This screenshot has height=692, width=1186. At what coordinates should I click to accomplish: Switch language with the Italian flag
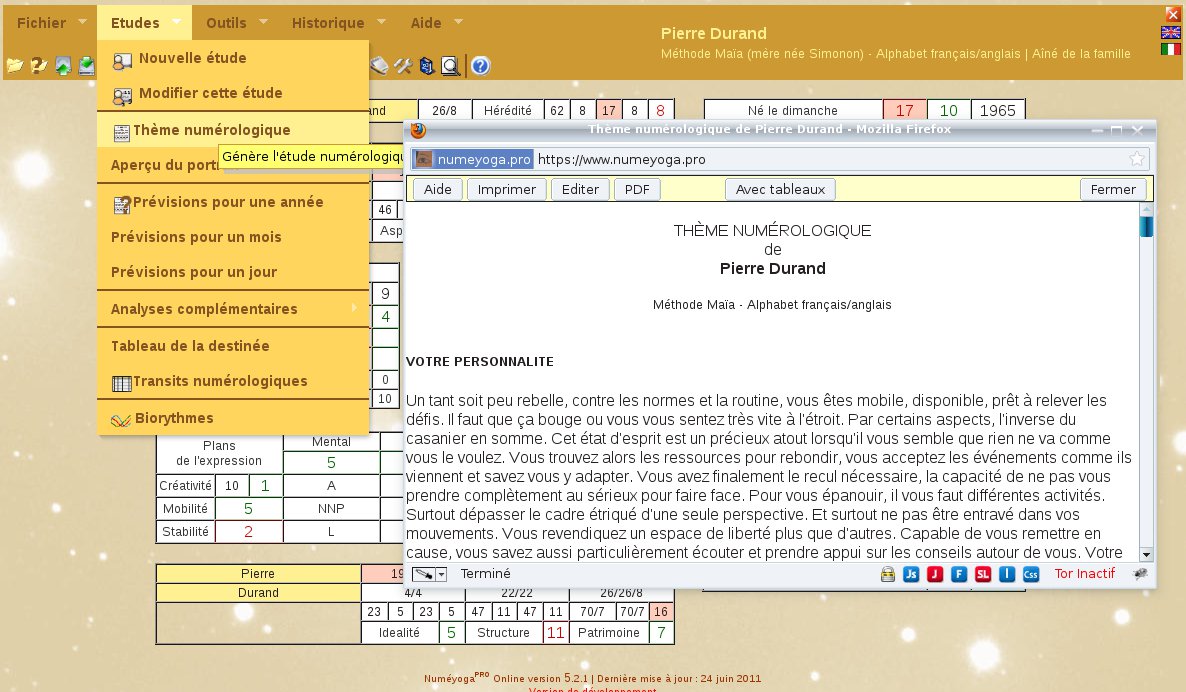click(1170, 49)
